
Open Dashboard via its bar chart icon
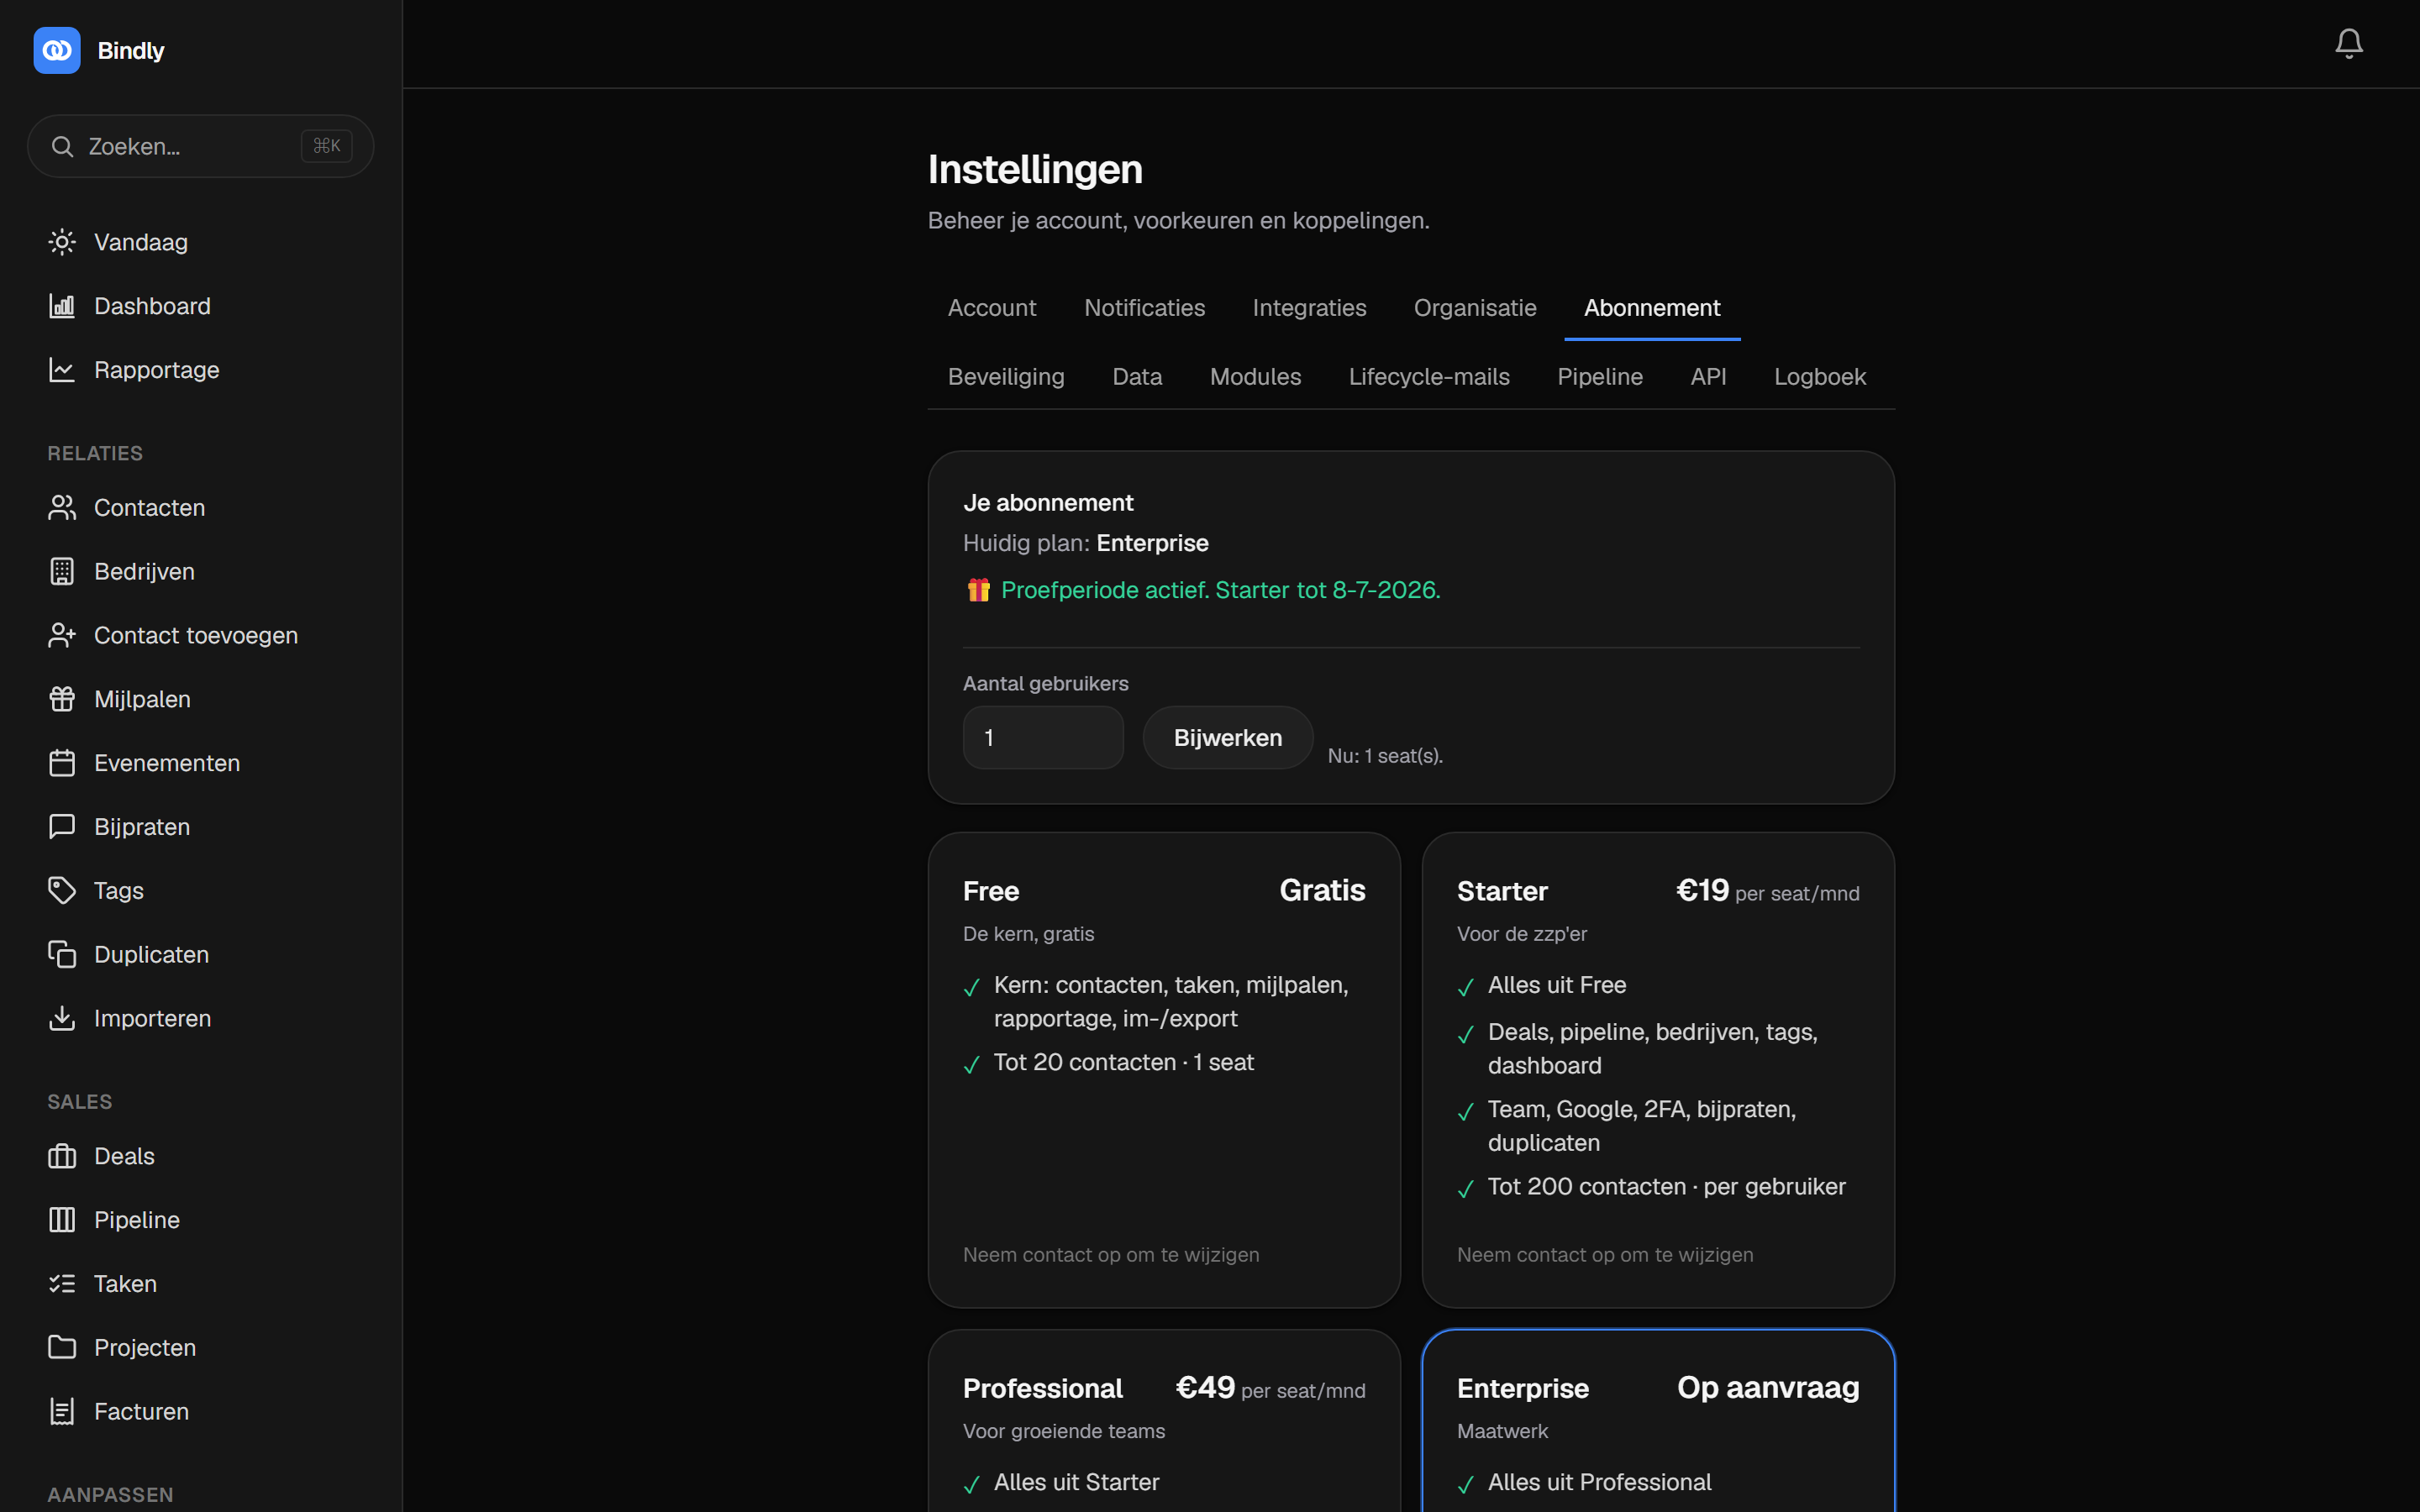[62, 306]
